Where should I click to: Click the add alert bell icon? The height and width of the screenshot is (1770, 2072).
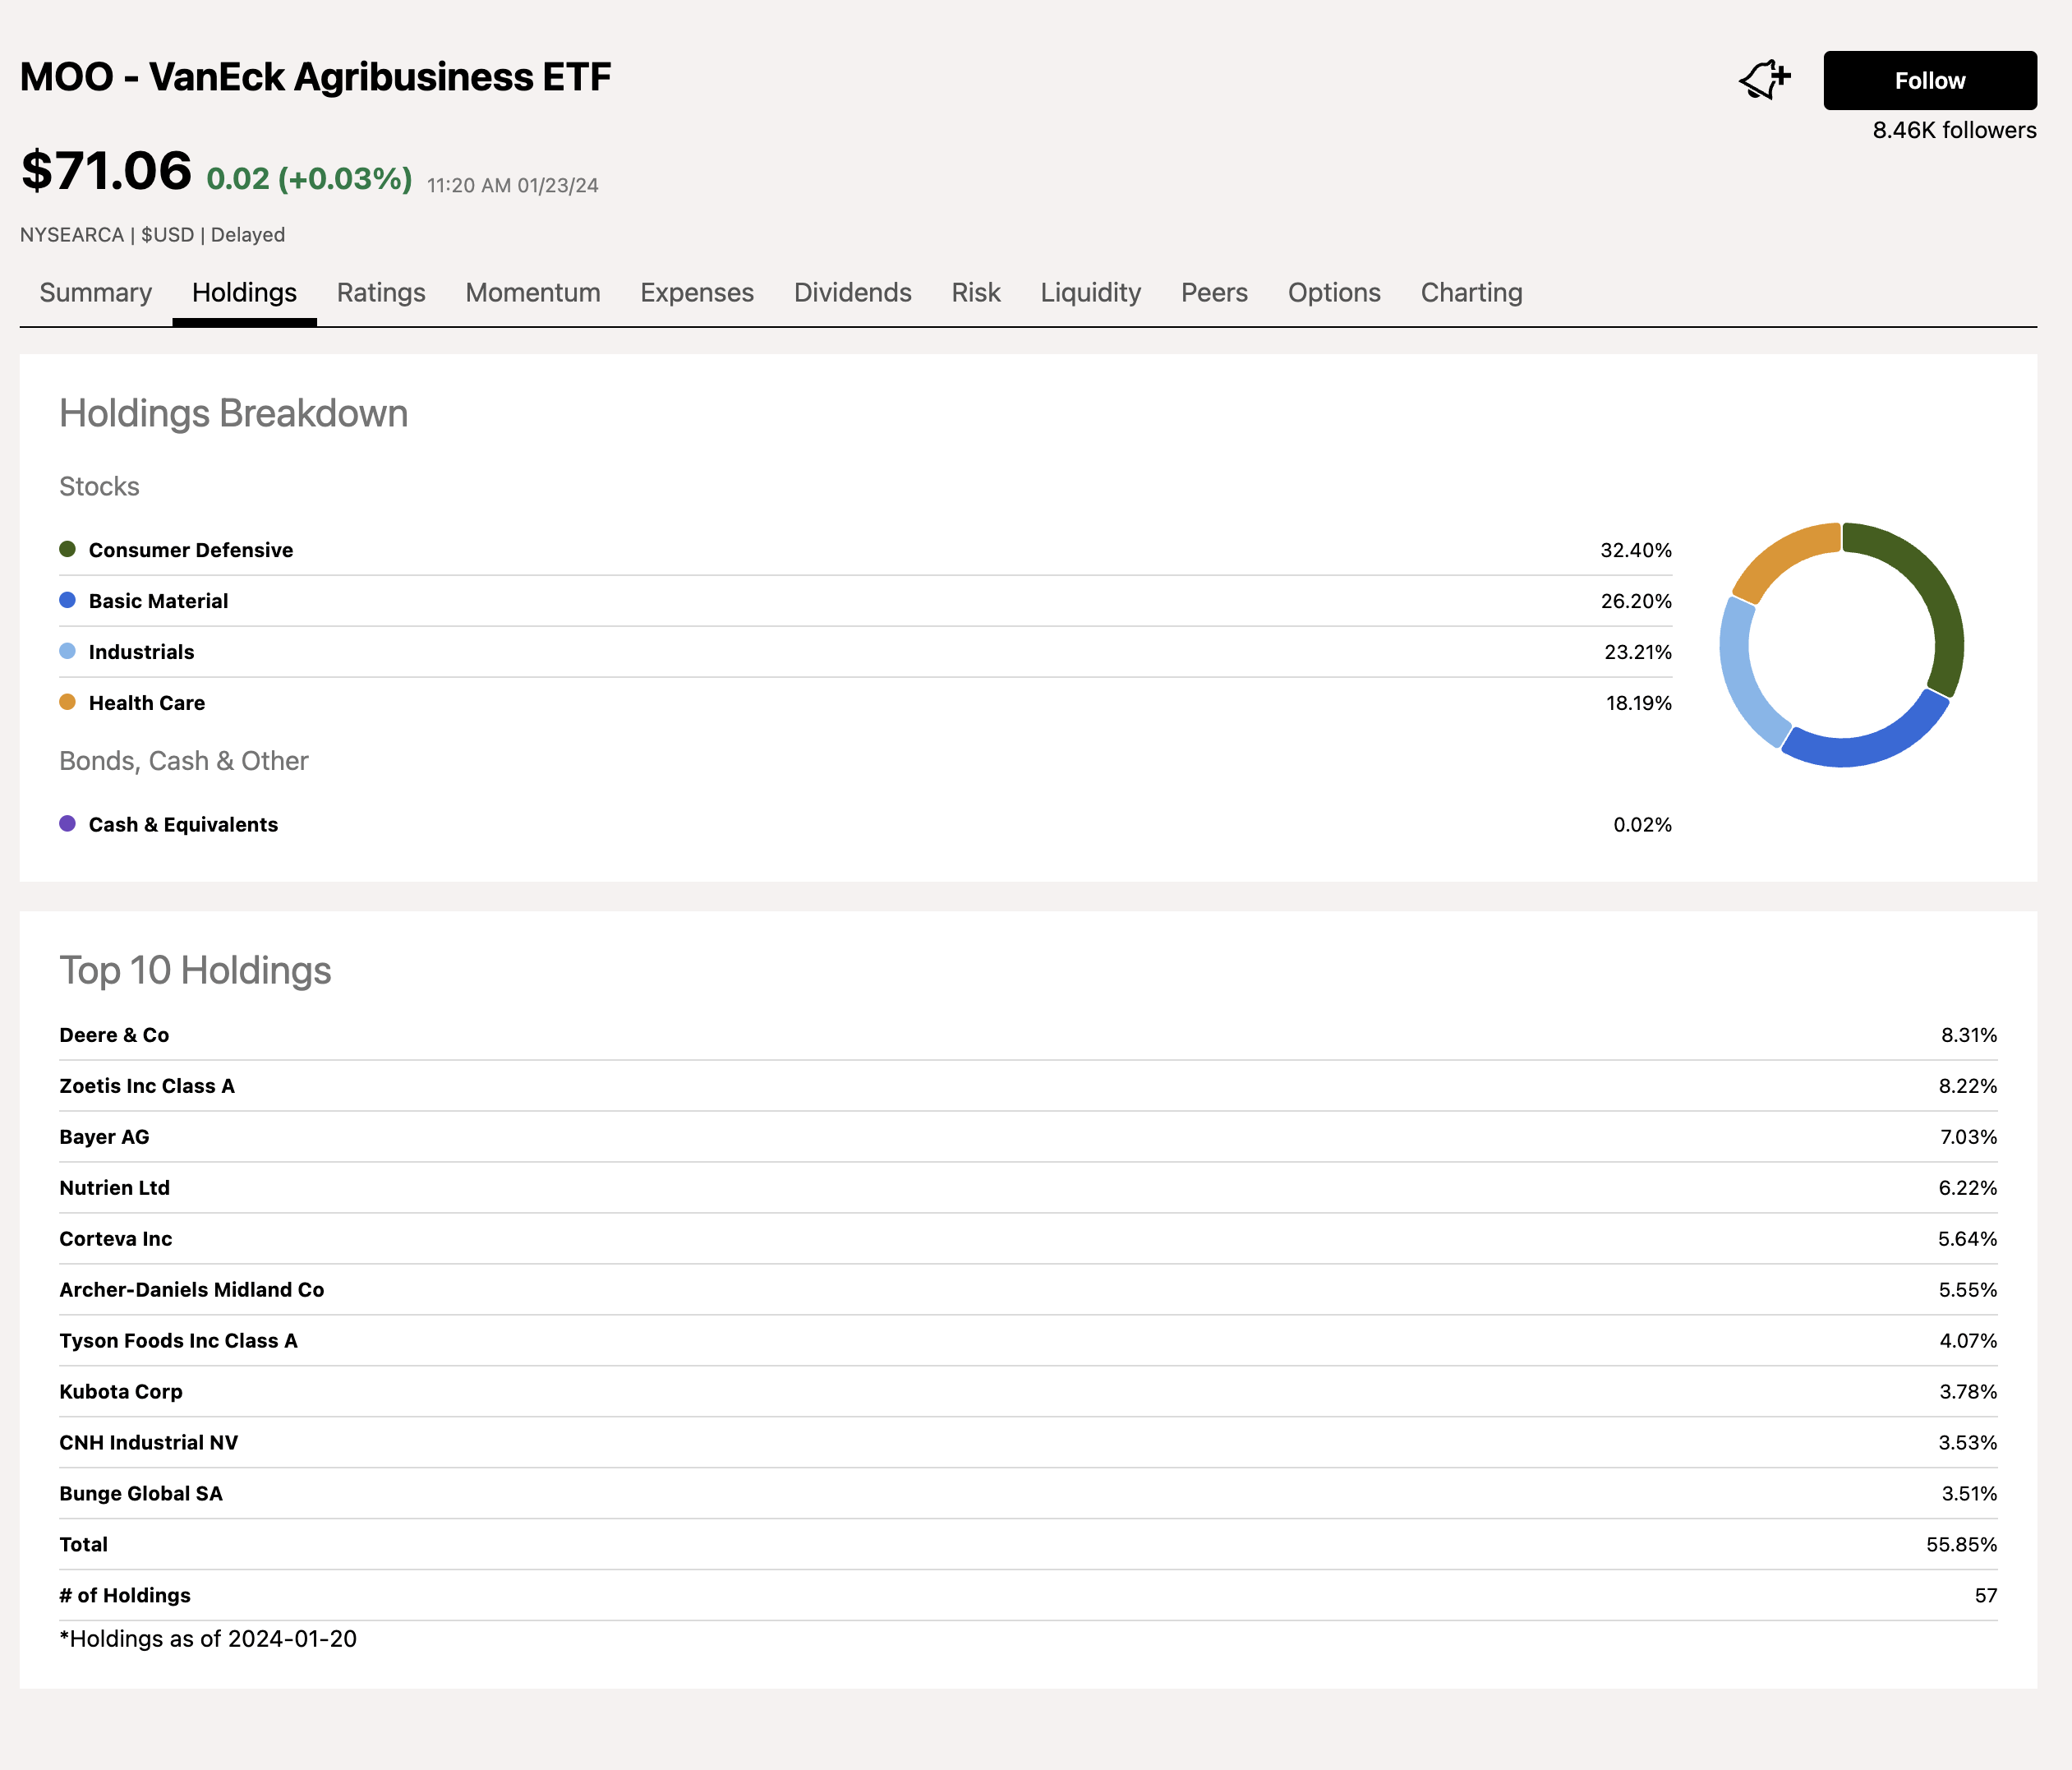tap(1764, 80)
